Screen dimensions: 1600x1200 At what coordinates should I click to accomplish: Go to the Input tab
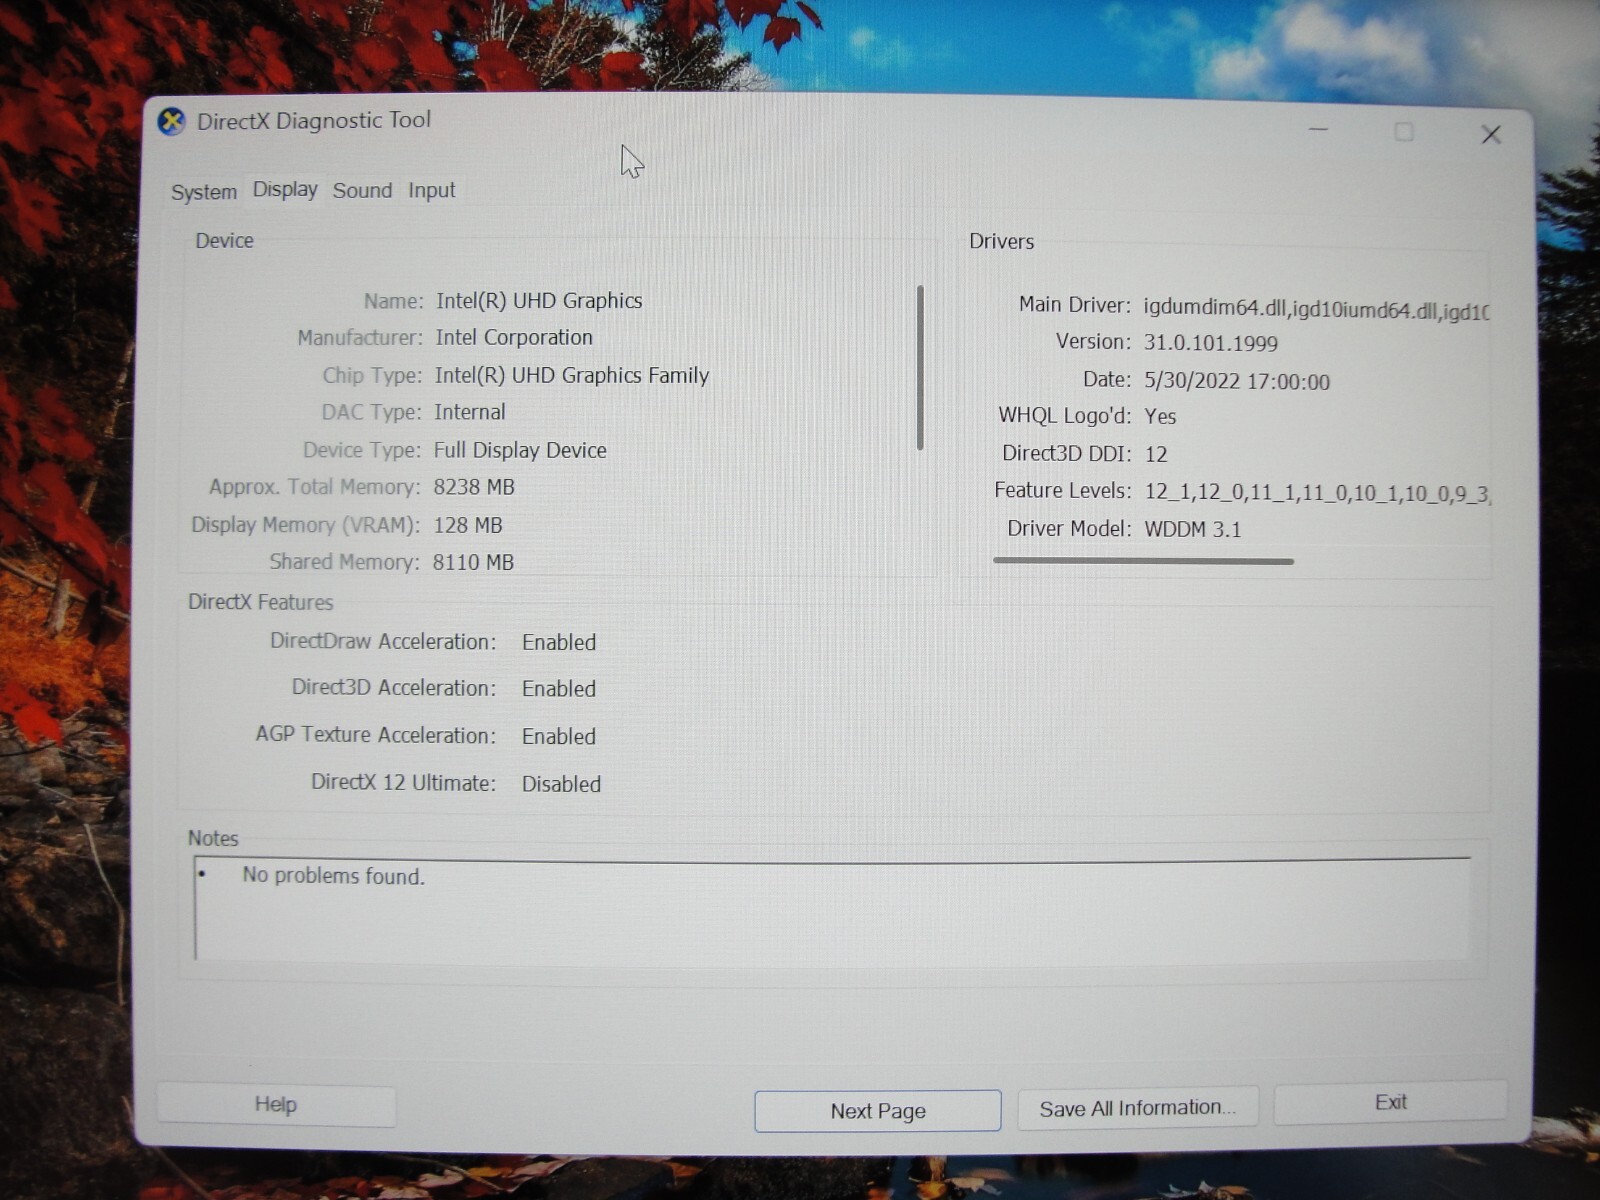(x=431, y=190)
